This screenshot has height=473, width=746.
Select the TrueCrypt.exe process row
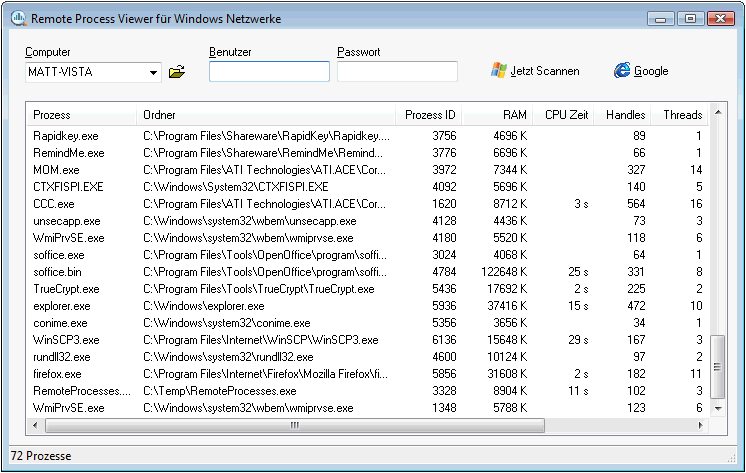click(x=368, y=289)
